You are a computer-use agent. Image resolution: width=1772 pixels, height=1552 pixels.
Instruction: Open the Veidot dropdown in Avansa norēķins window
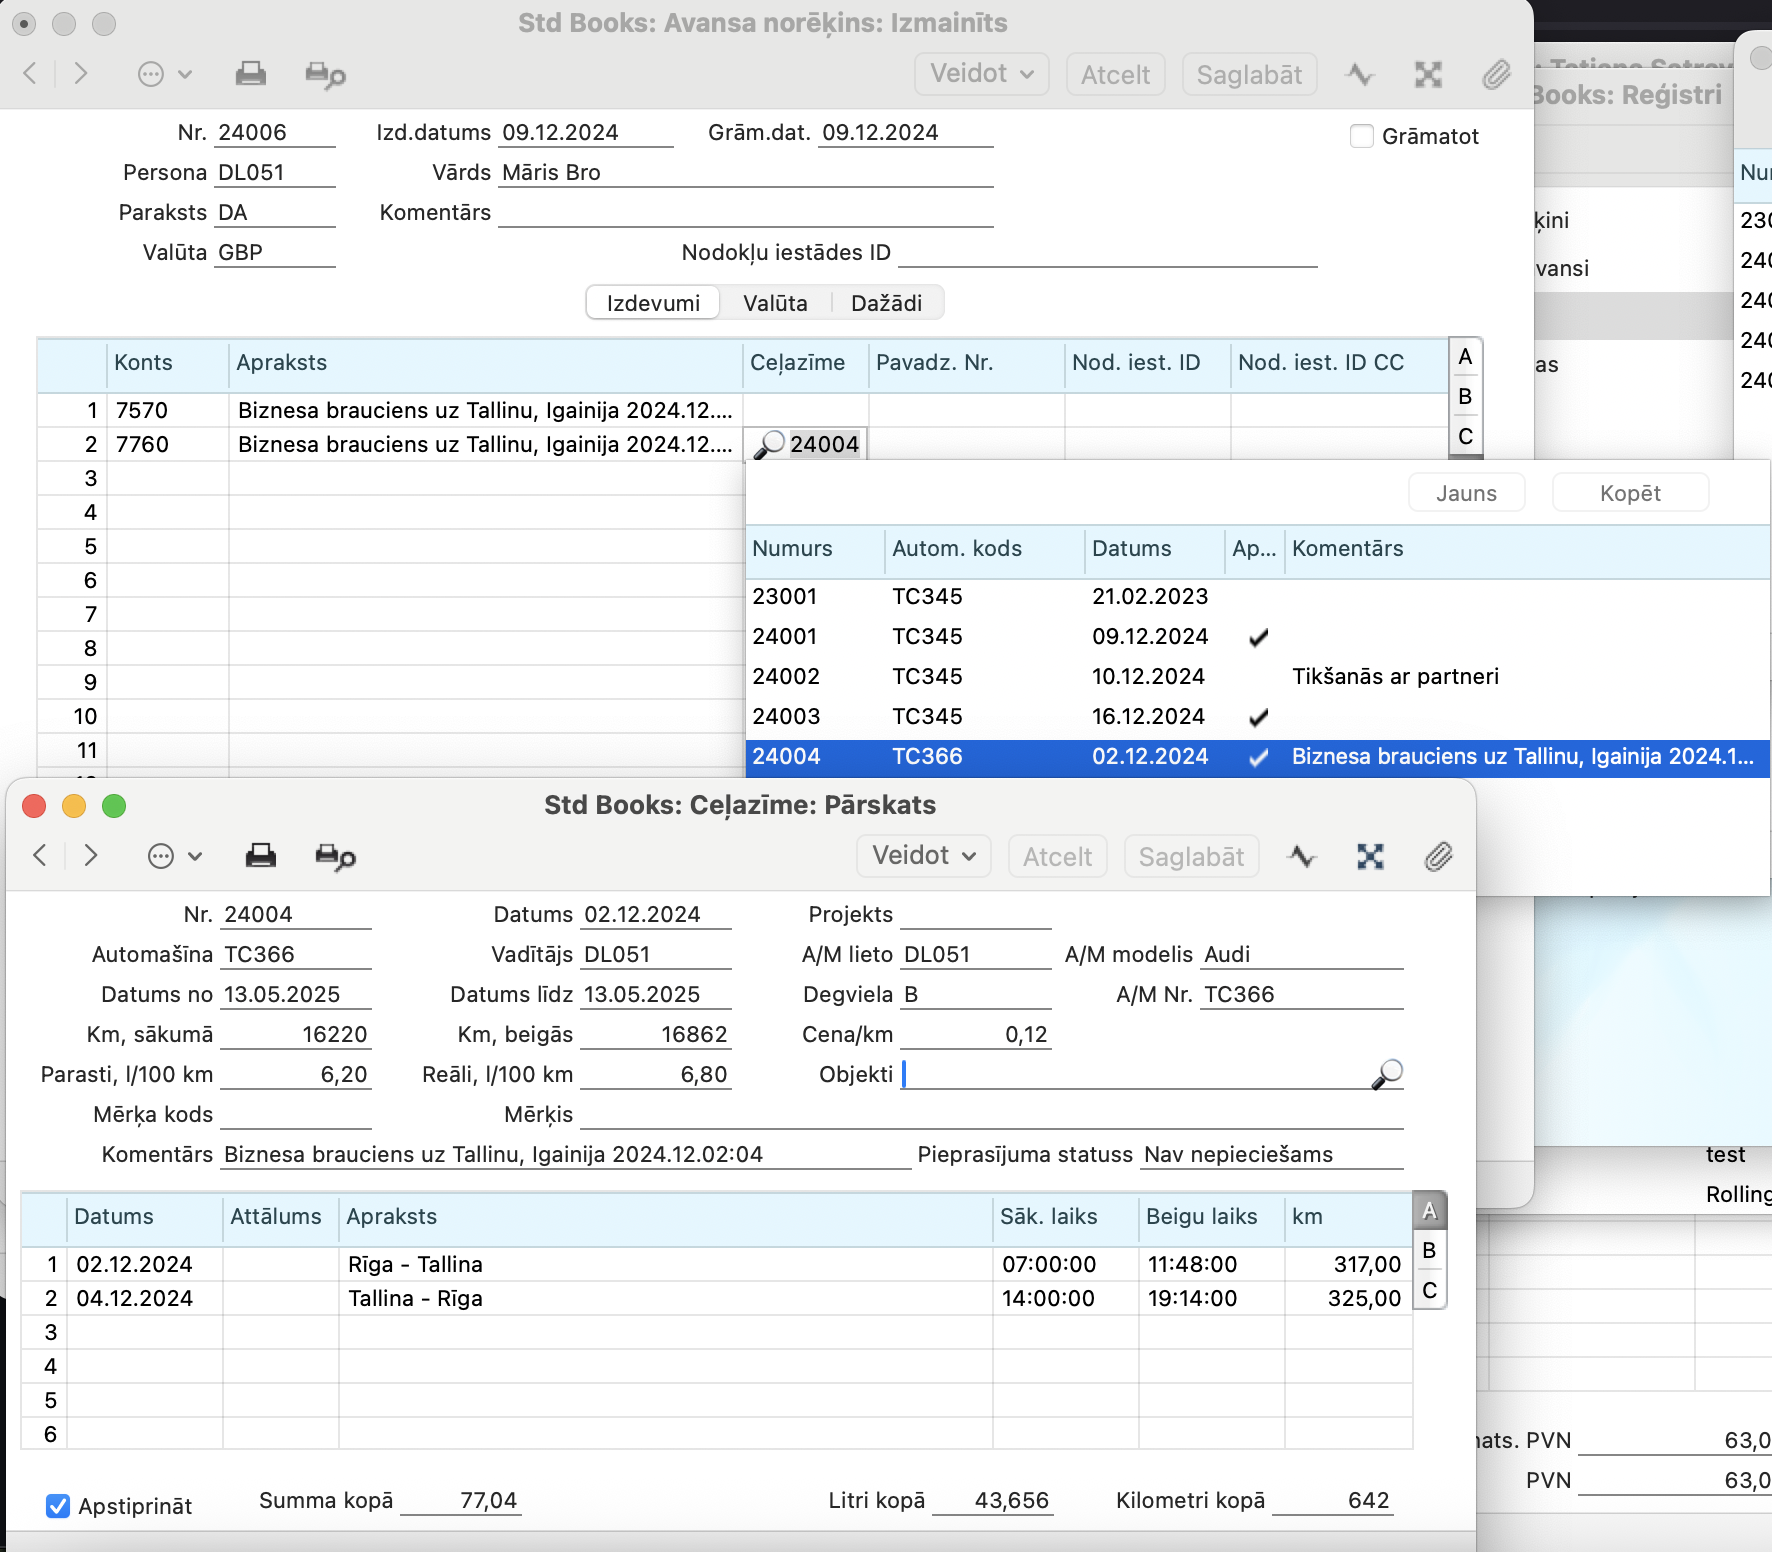[982, 74]
